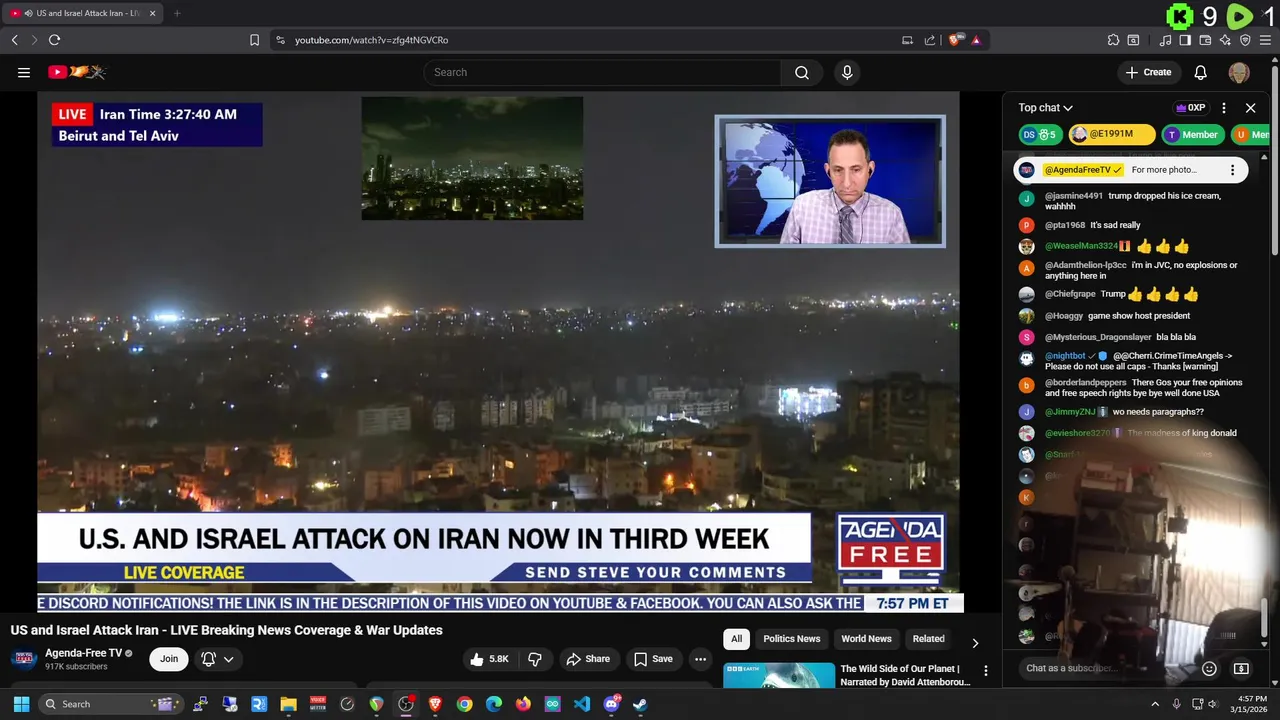Screen dimensions: 1280x720
Task: Click the search magnifier button
Action: click(802, 72)
